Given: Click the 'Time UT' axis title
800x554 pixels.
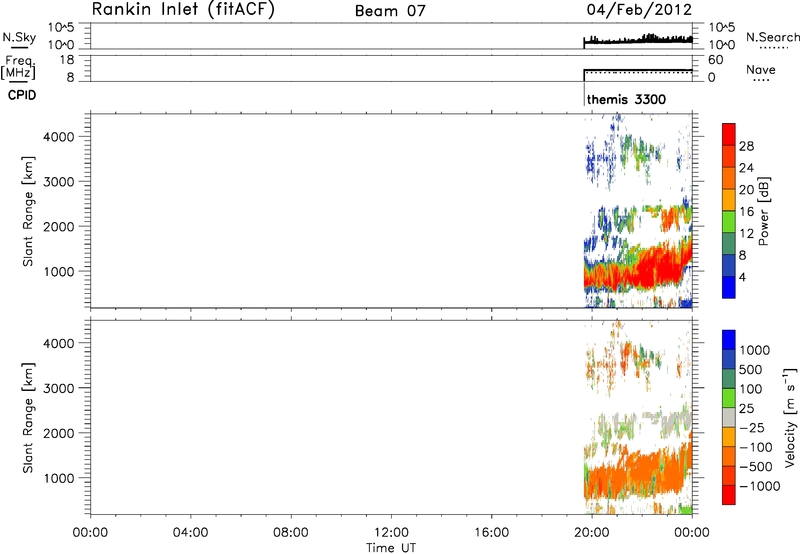Looking at the screenshot, I should [391, 548].
